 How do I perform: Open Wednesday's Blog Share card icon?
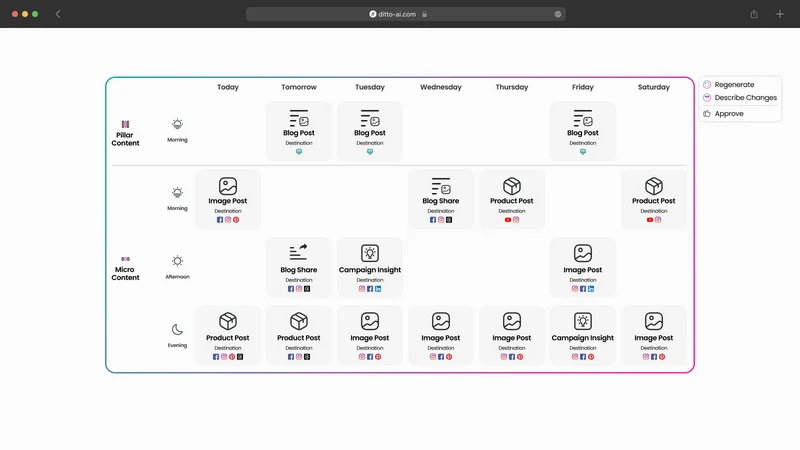(x=441, y=186)
